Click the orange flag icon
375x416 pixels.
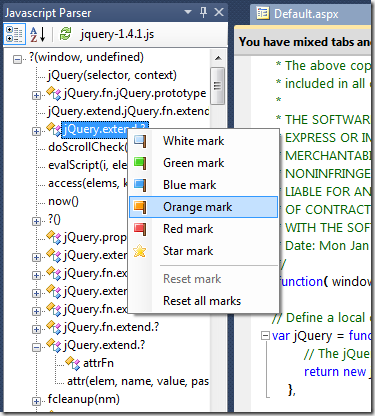[x=140, y=207]
